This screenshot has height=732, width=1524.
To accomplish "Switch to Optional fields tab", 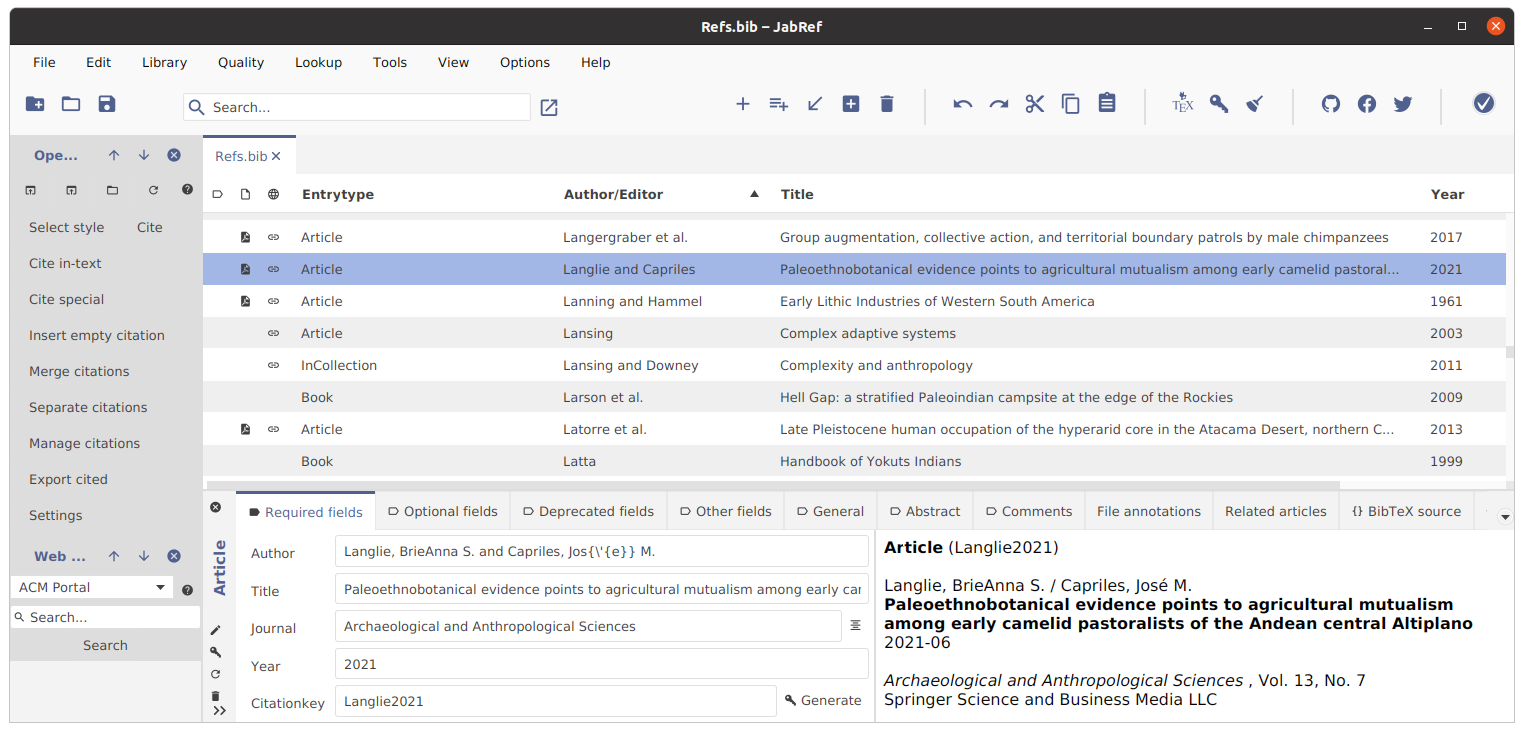I will 442,511.
